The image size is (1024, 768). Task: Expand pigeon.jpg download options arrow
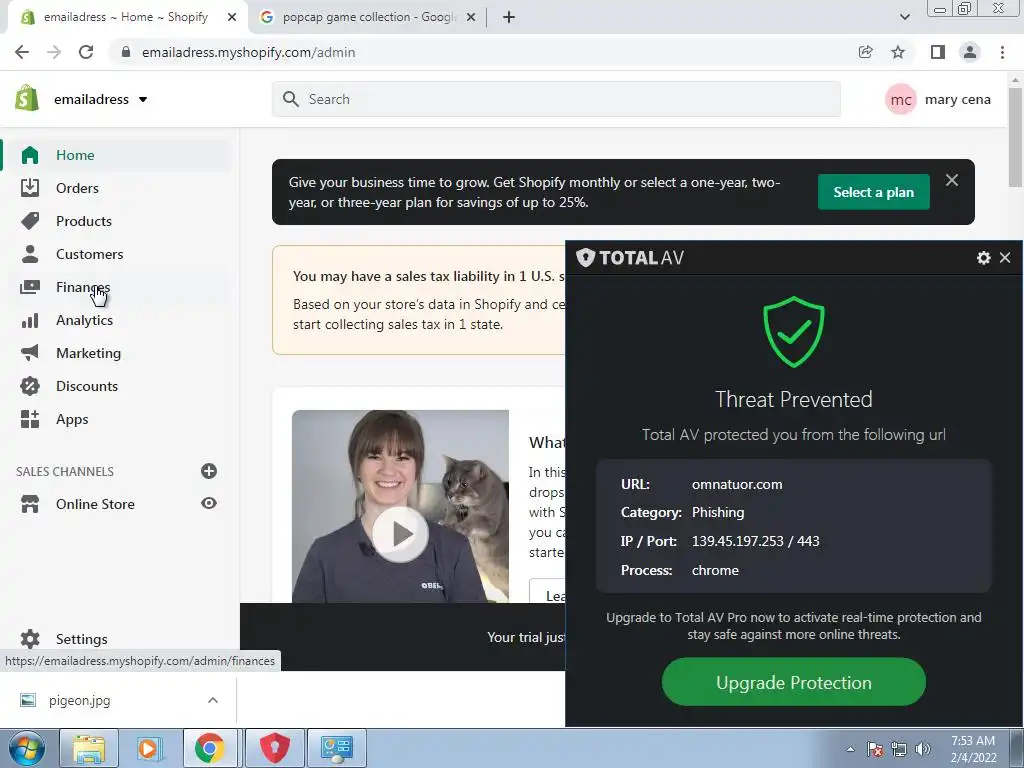[x=213, y=700]
